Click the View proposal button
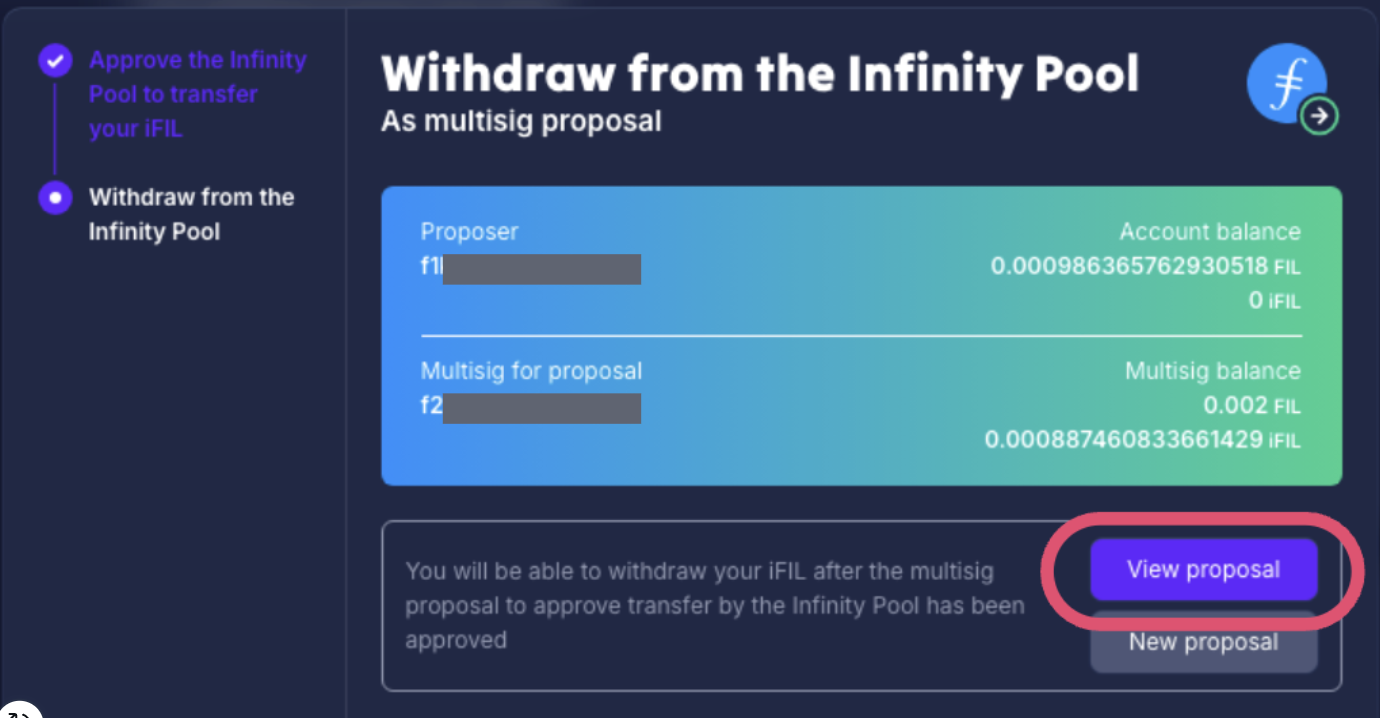The width and height of the screenshot is (1380, 718). 1204,569
